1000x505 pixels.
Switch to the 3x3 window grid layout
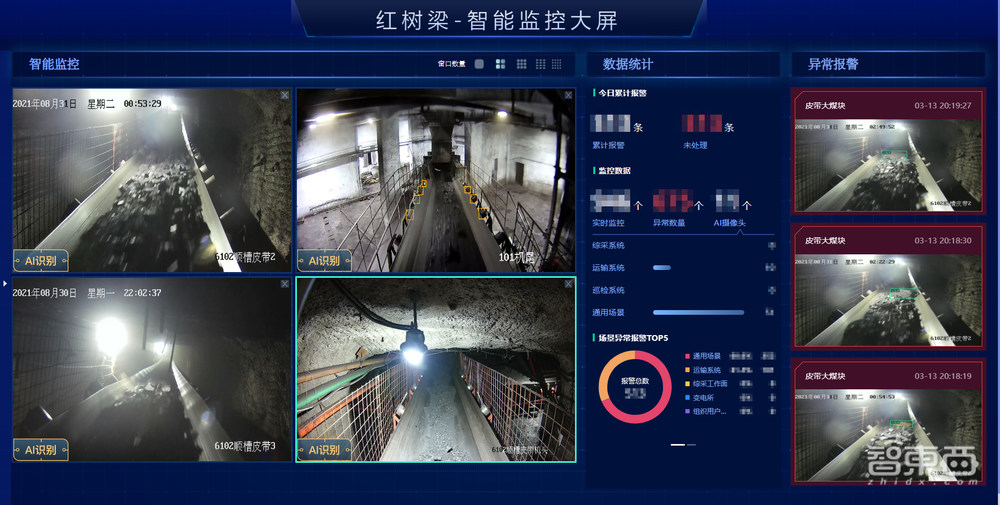(x=521, y=64)
